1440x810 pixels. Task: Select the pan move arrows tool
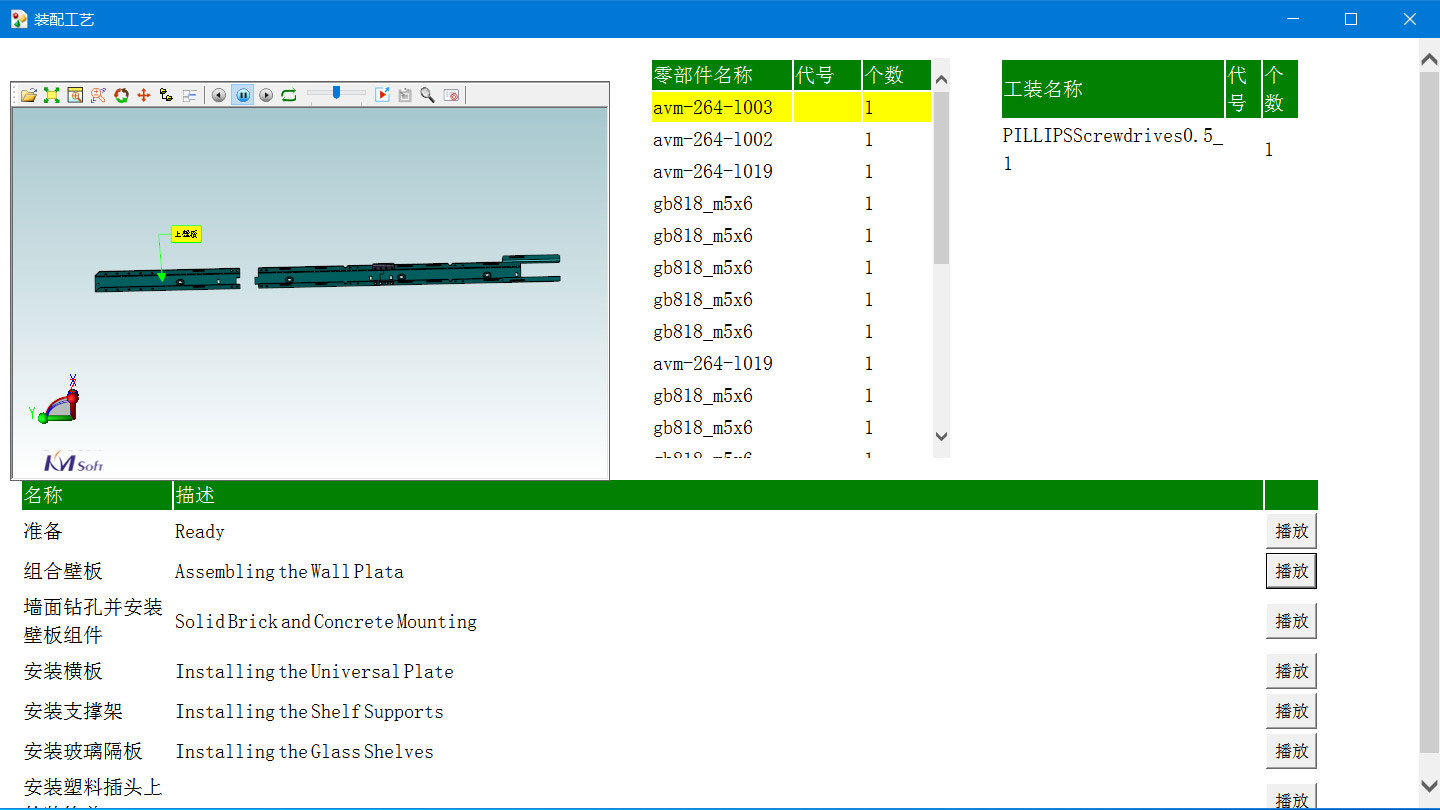(x=144, y=95)
